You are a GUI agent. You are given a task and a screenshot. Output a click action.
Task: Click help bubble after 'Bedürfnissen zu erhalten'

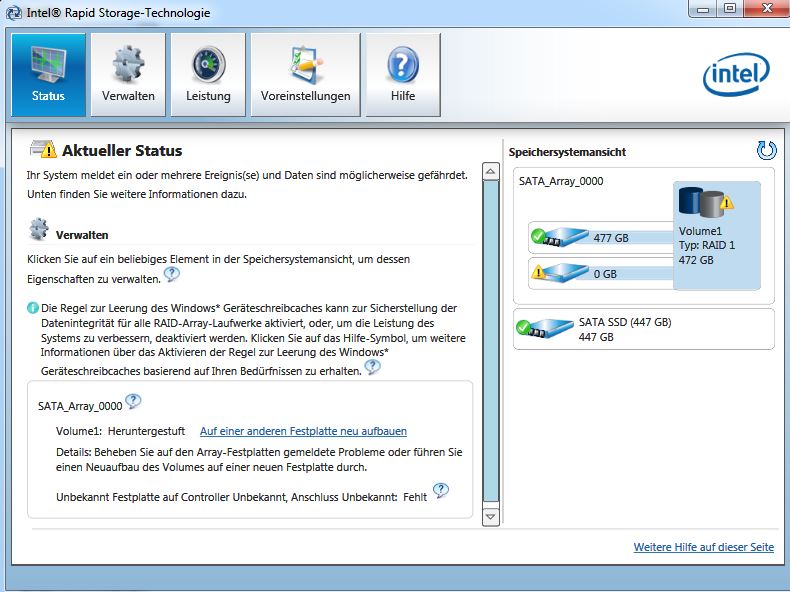coord(372,367)
